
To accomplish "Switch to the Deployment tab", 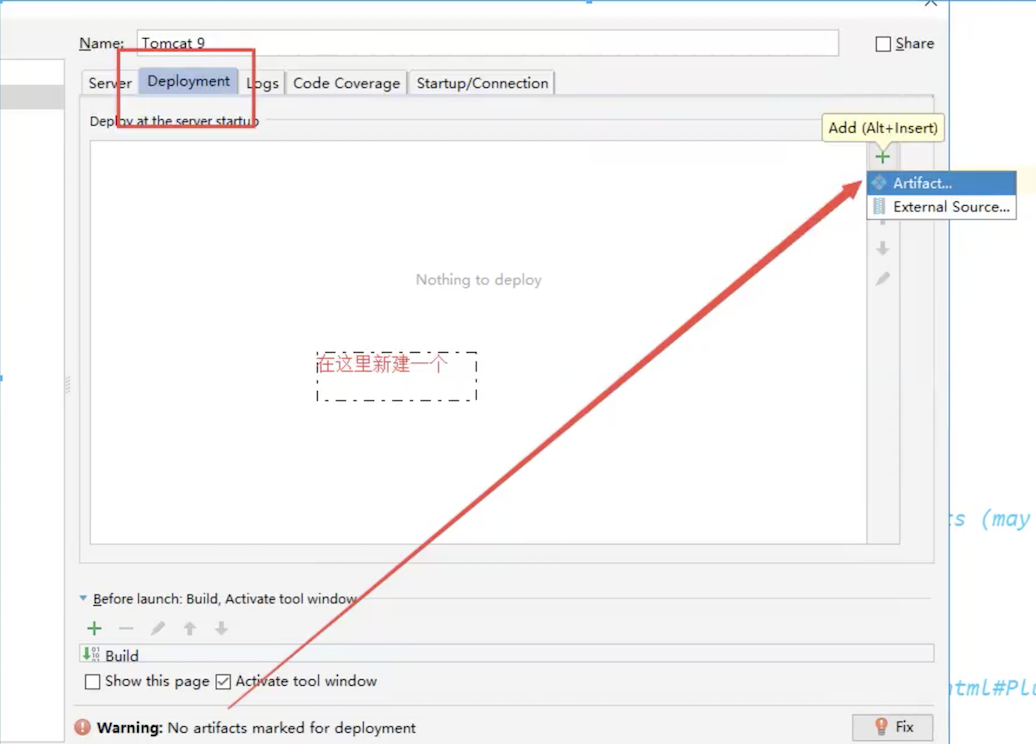I will click(188, 81).
